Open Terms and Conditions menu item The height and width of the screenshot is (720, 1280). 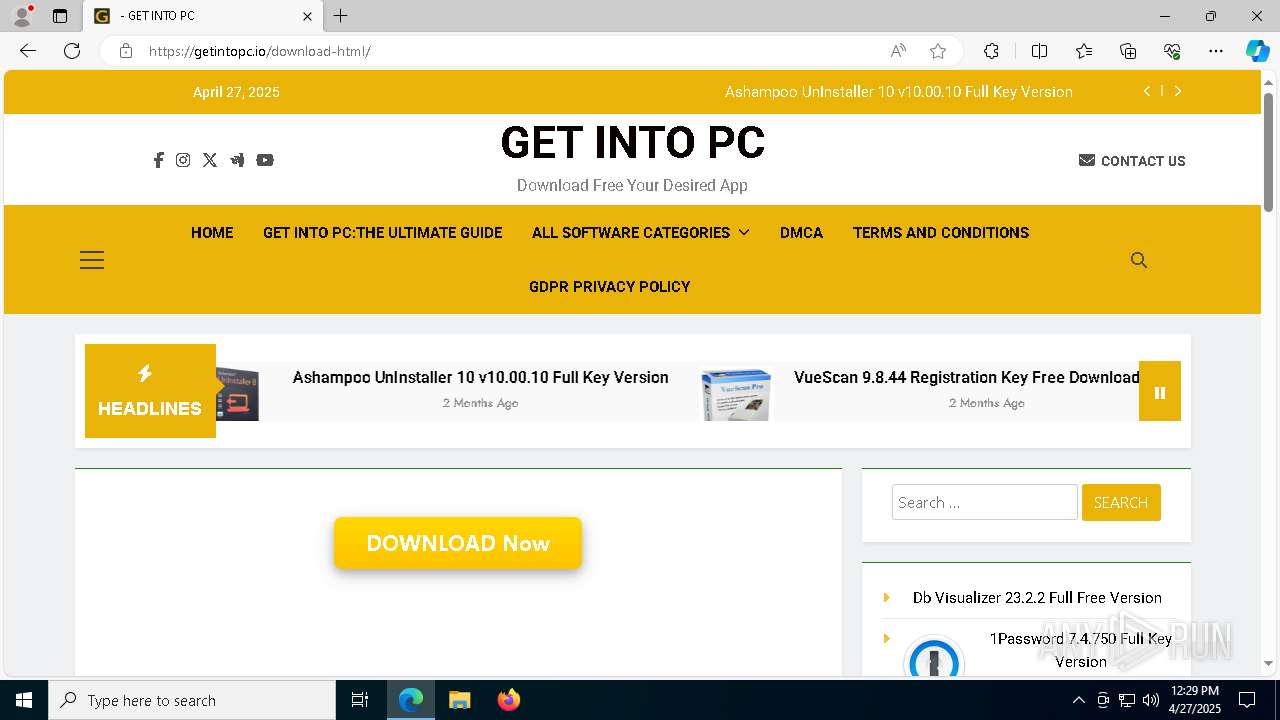coord(941,233)
